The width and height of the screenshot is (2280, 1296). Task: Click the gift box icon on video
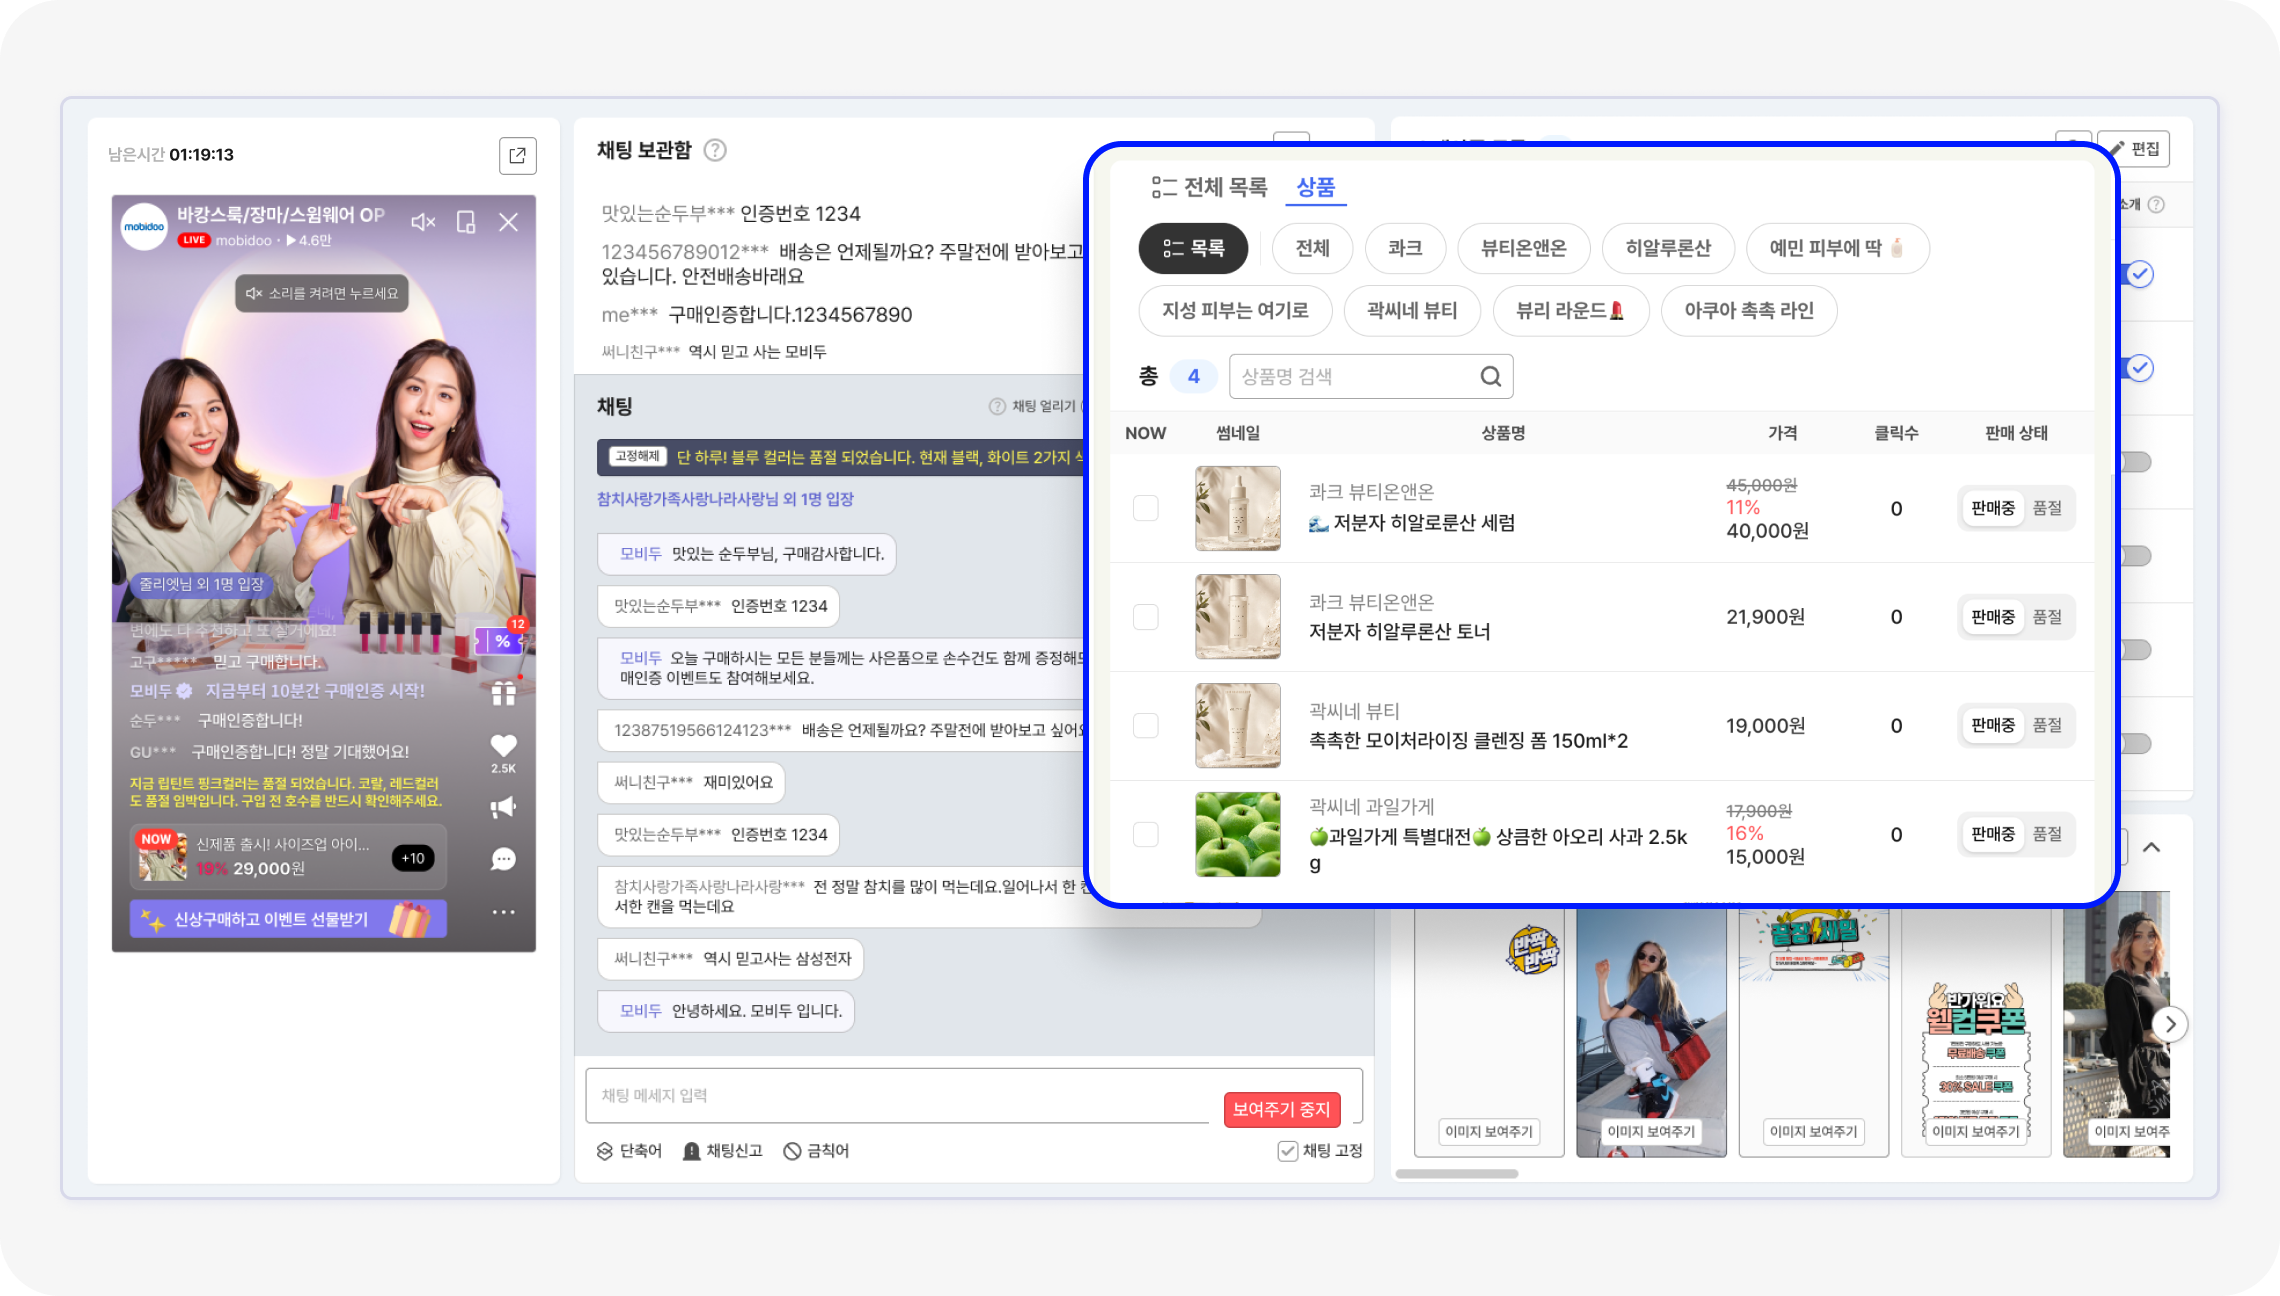(503, 693)
